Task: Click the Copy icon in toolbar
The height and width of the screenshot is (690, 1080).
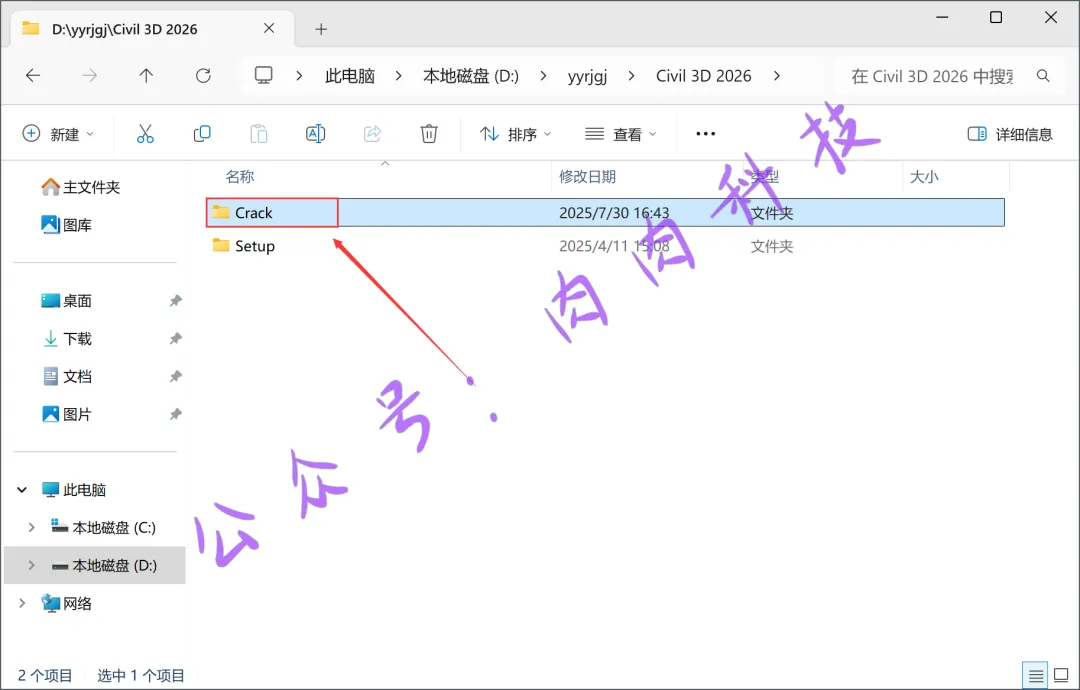Action: coord(202,134)
